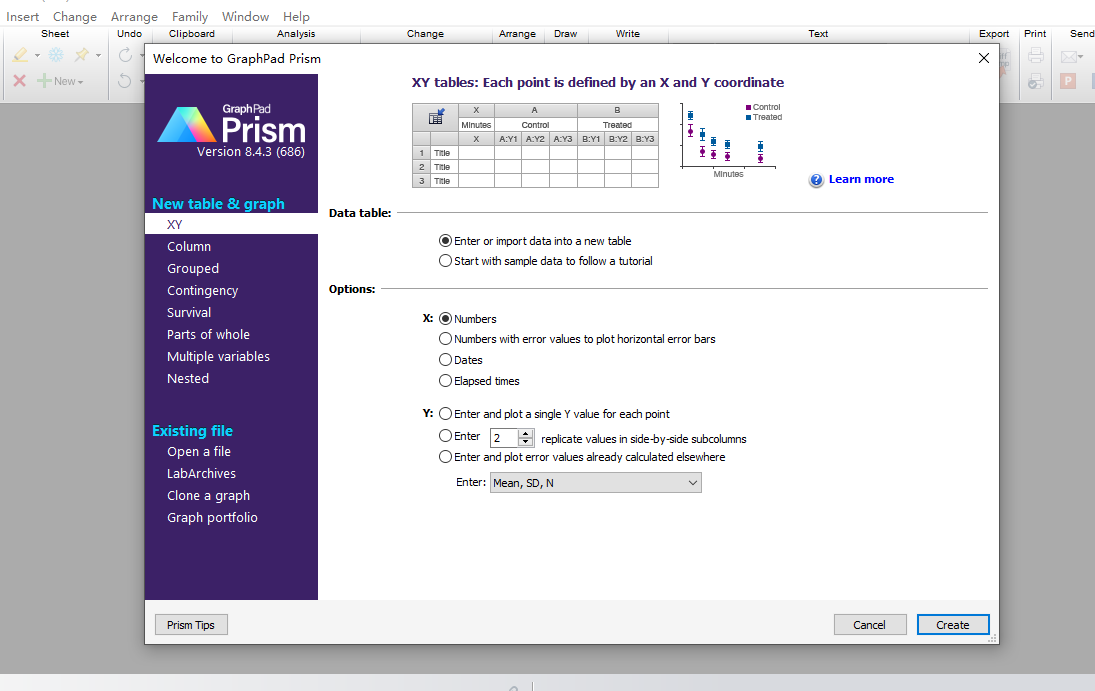
Task: Click the red X delete sheet icon
Action: [x=20, y=81]
